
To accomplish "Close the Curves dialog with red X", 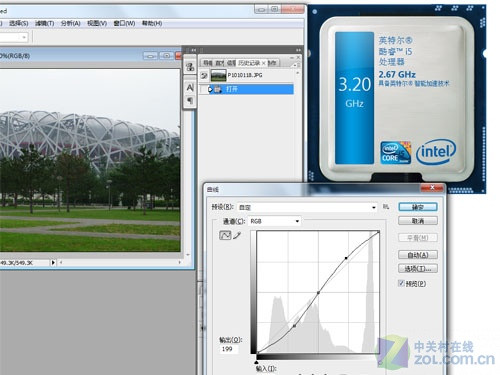I will (432, 188).
